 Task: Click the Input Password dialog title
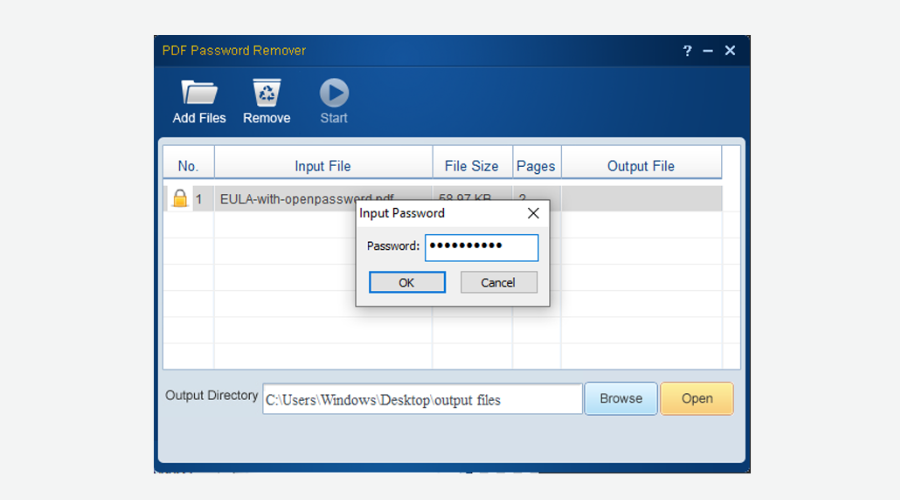click(402, 213)
